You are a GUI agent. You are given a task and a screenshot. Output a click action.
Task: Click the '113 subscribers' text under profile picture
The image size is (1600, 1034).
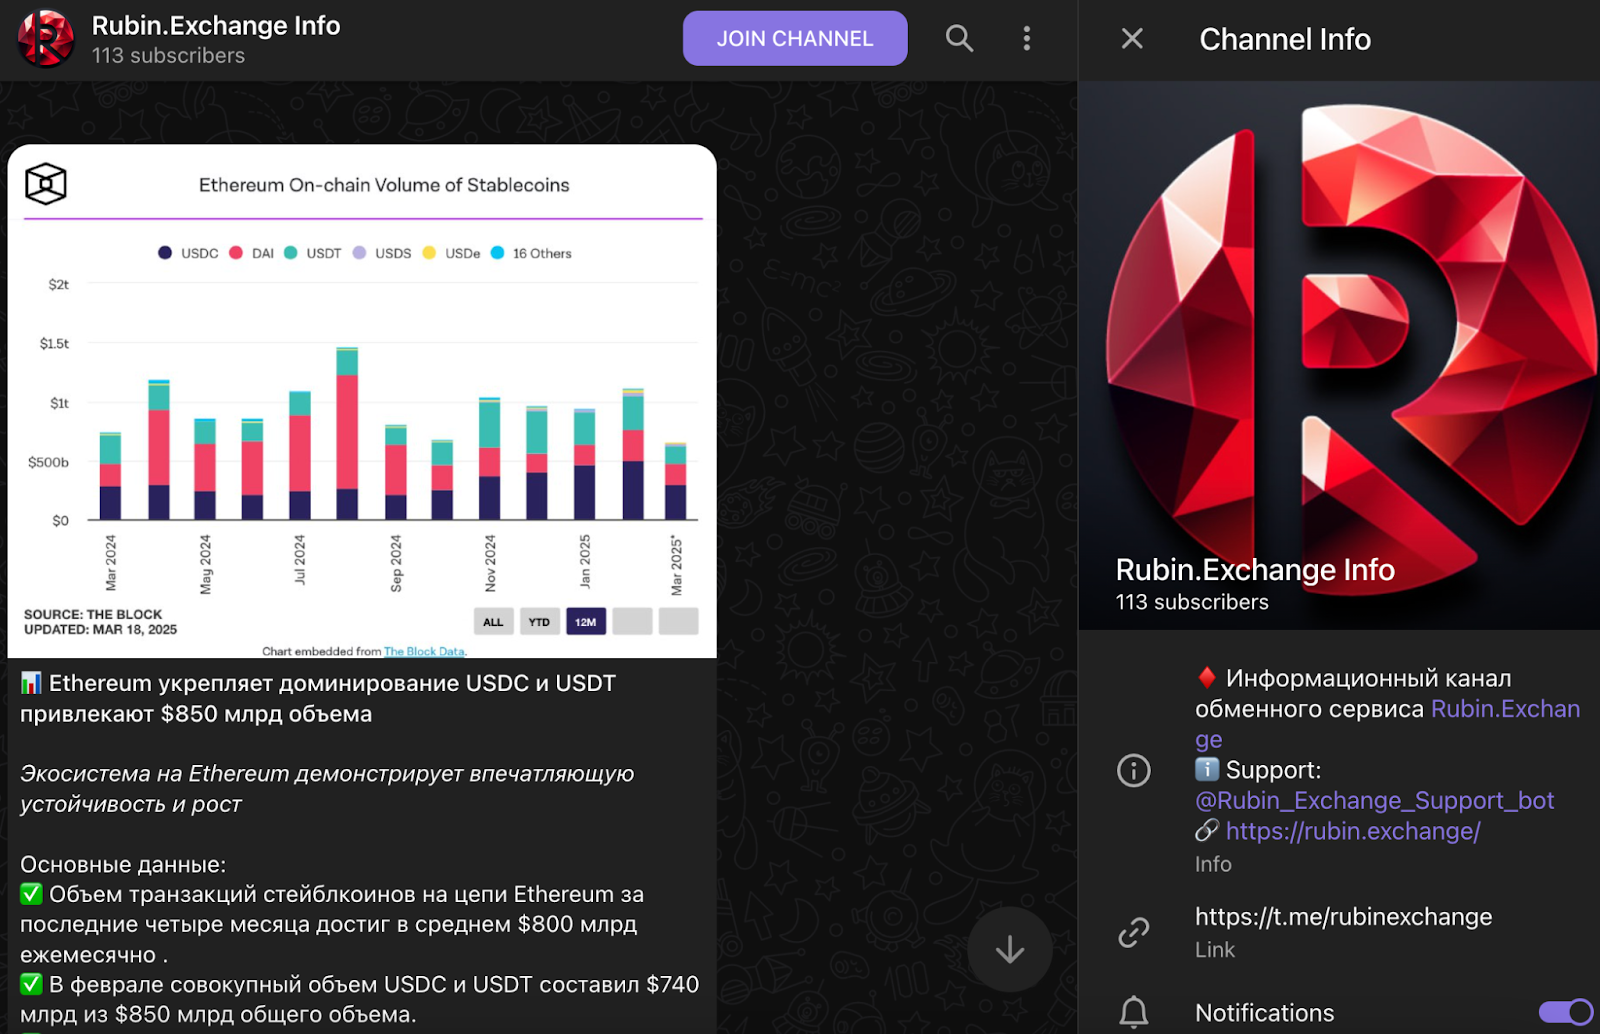click(x=1192, y=602)
